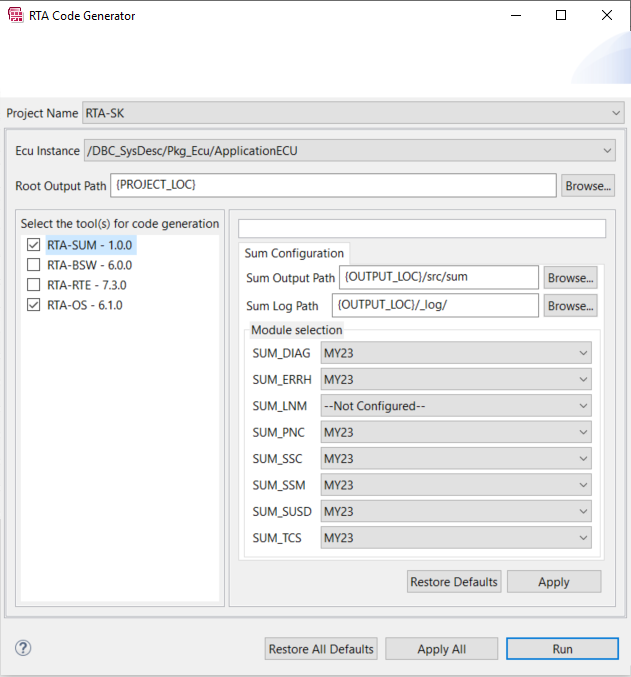Click the SUM_TCS label
This screenshot has height=677, width=631.
[277, 538]
